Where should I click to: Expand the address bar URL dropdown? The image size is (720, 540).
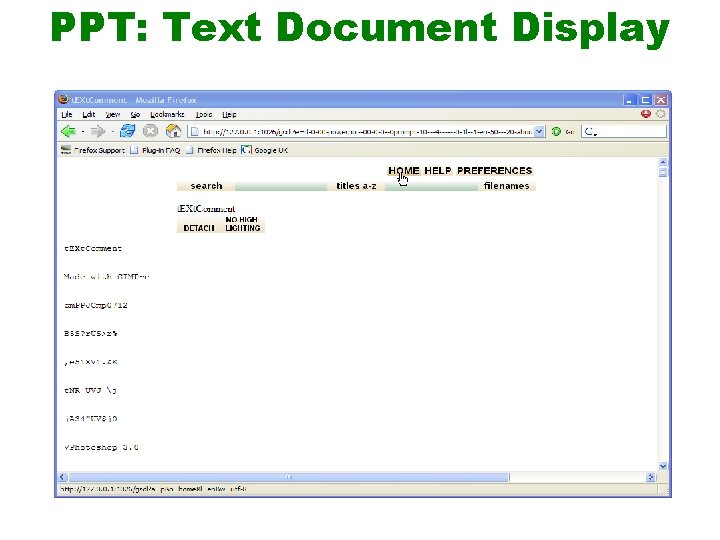coord(540,132)
